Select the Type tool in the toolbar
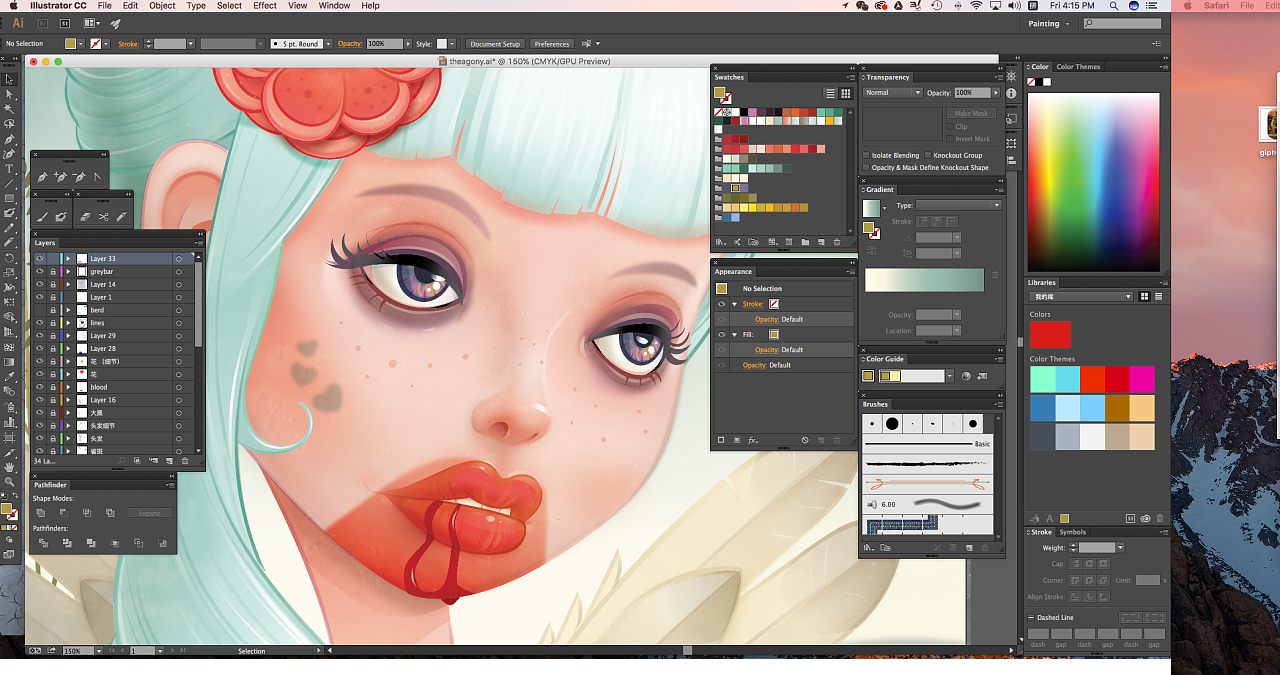The image size is (1280, 675). pyautogui.click(x=9, y=169)
